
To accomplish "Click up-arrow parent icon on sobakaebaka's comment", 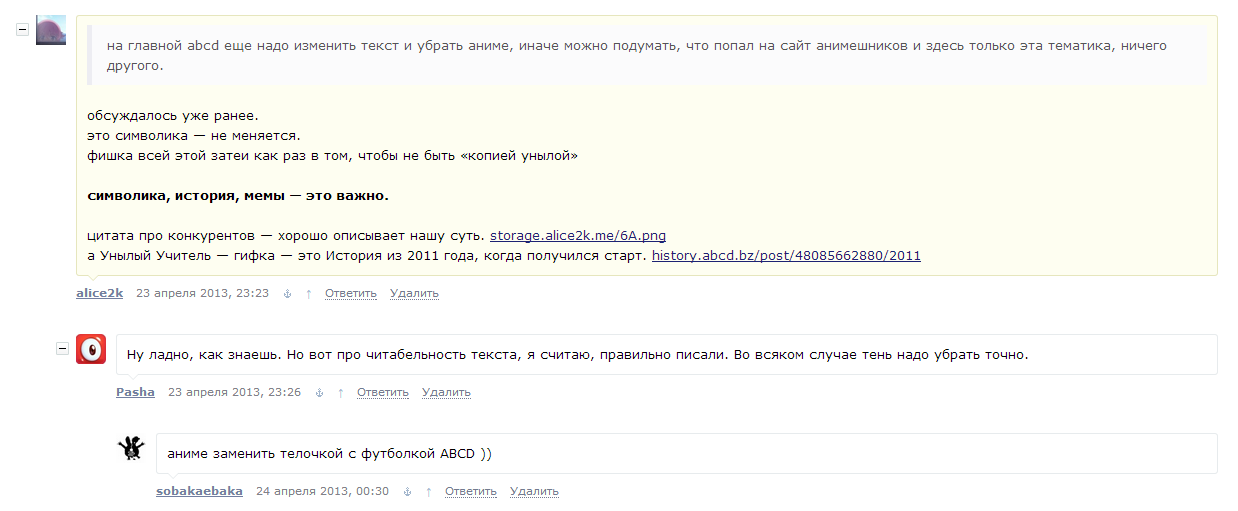I will [x=429, y=492].
